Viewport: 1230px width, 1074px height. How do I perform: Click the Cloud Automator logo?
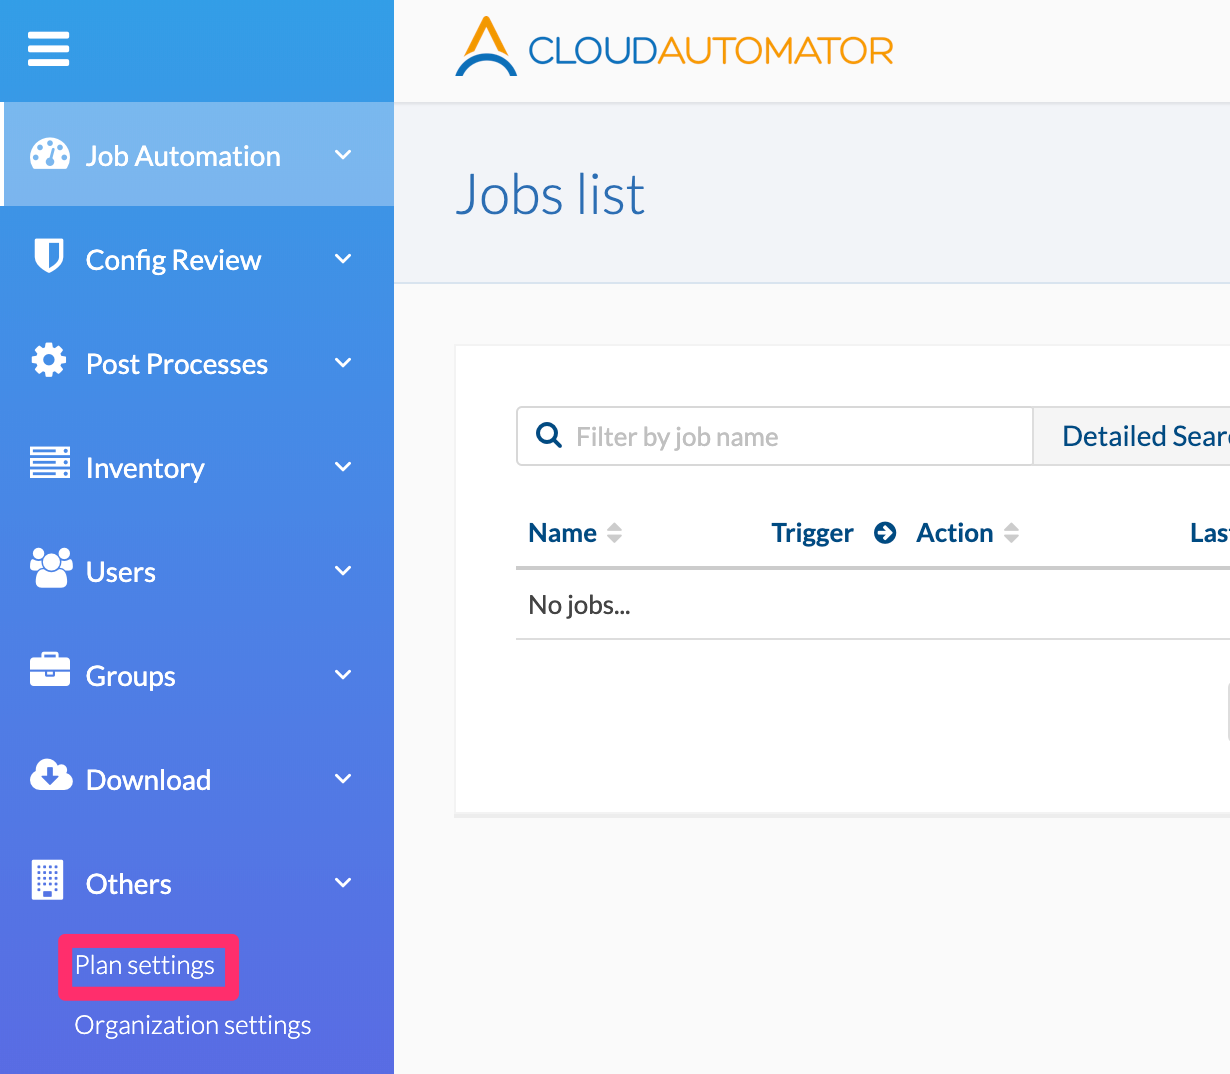click(674, 47)
